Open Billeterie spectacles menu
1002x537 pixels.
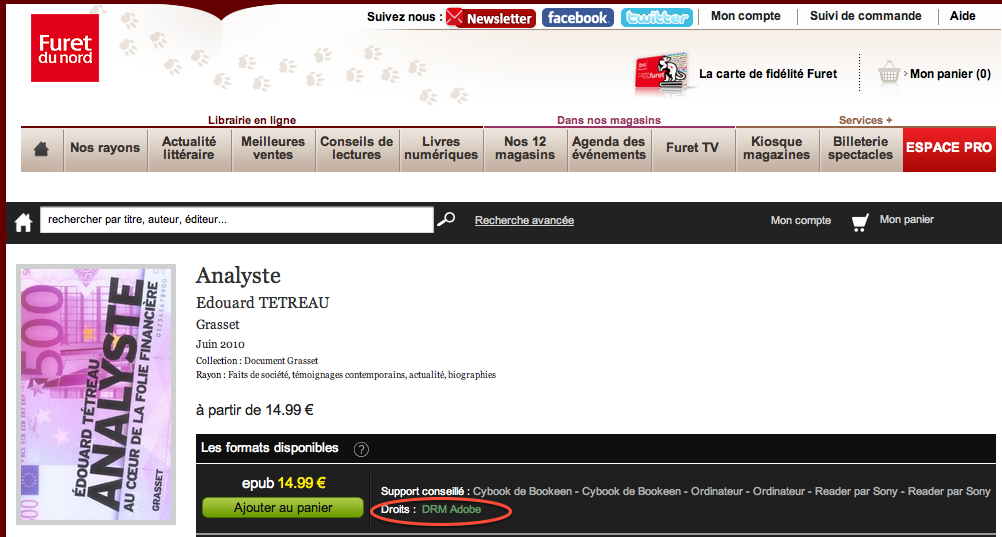pos(861,150)
